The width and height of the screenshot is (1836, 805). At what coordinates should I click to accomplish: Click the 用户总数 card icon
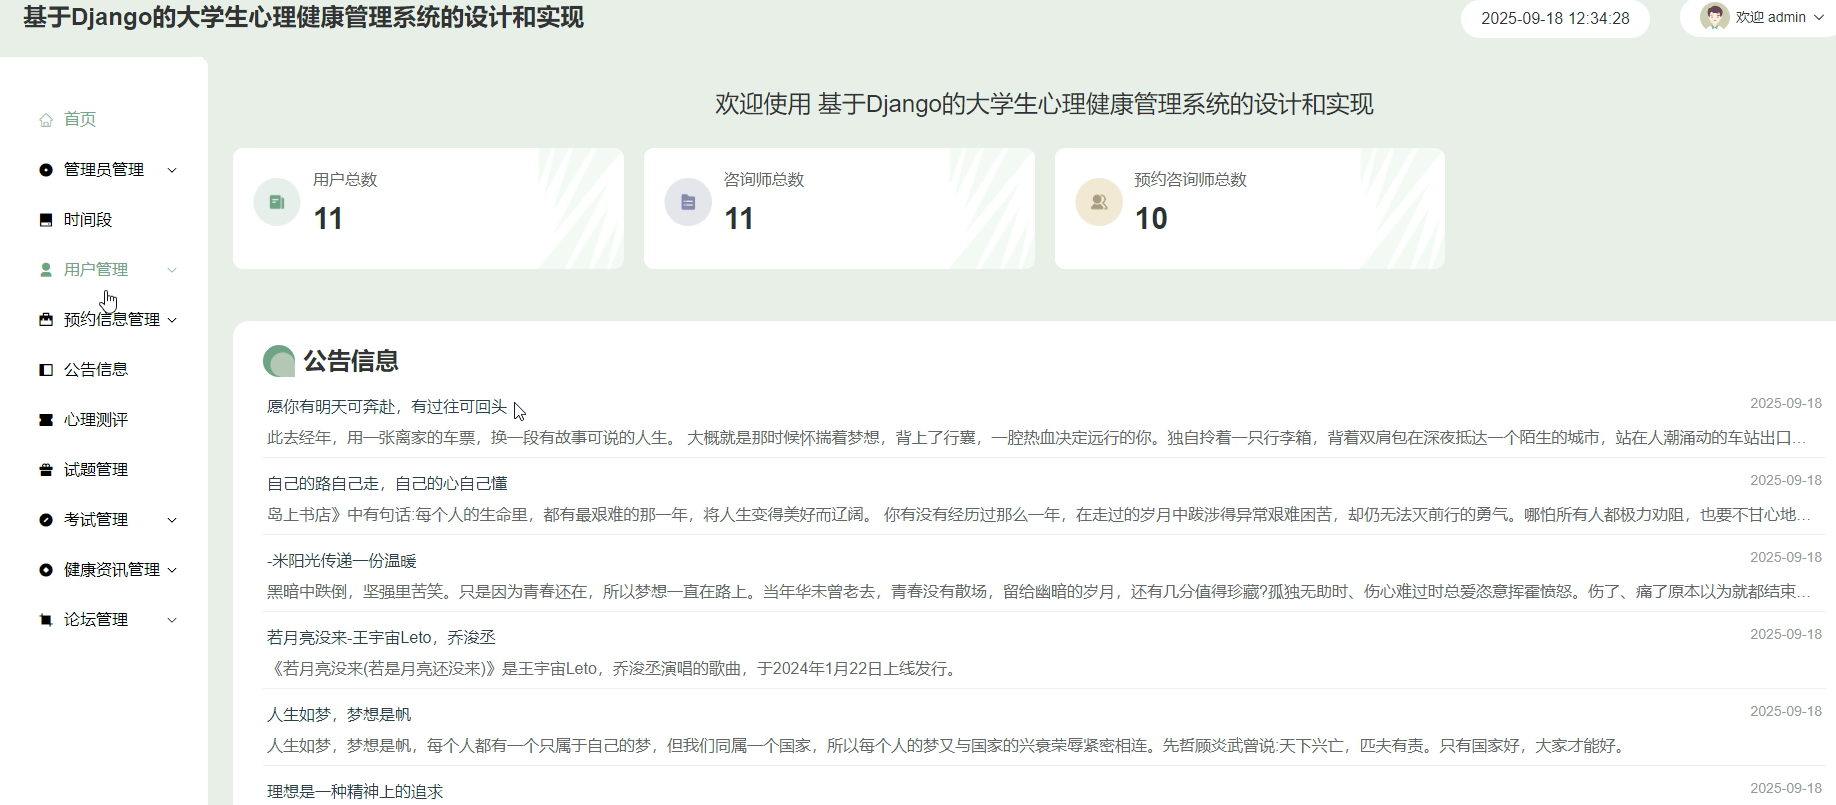coord(277,202)
